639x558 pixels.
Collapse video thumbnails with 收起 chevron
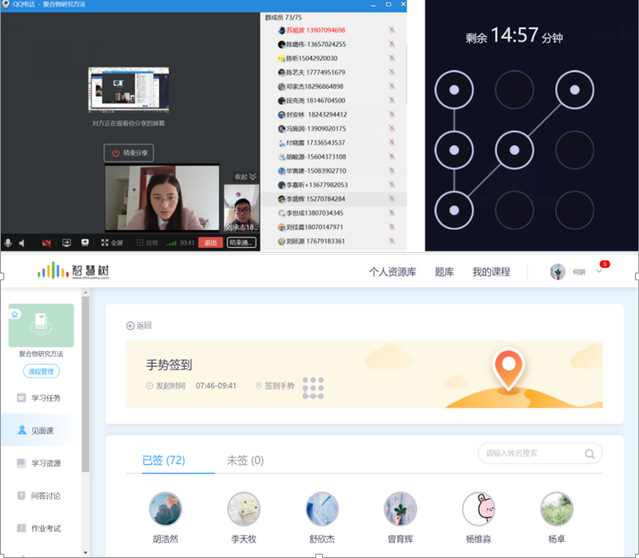[x=245, y=176]
